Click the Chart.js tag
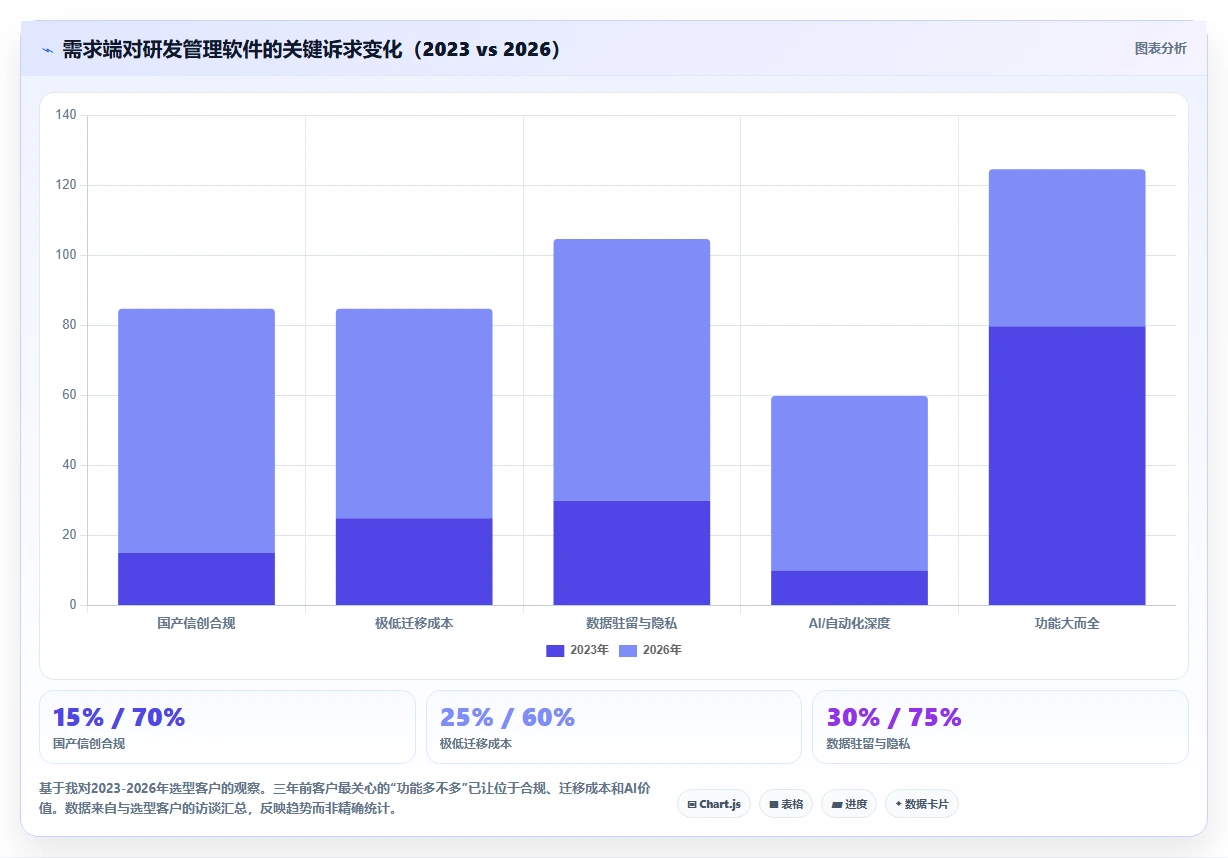The width and height of the screenshot is (1228, 858). (x=714, y=804)
